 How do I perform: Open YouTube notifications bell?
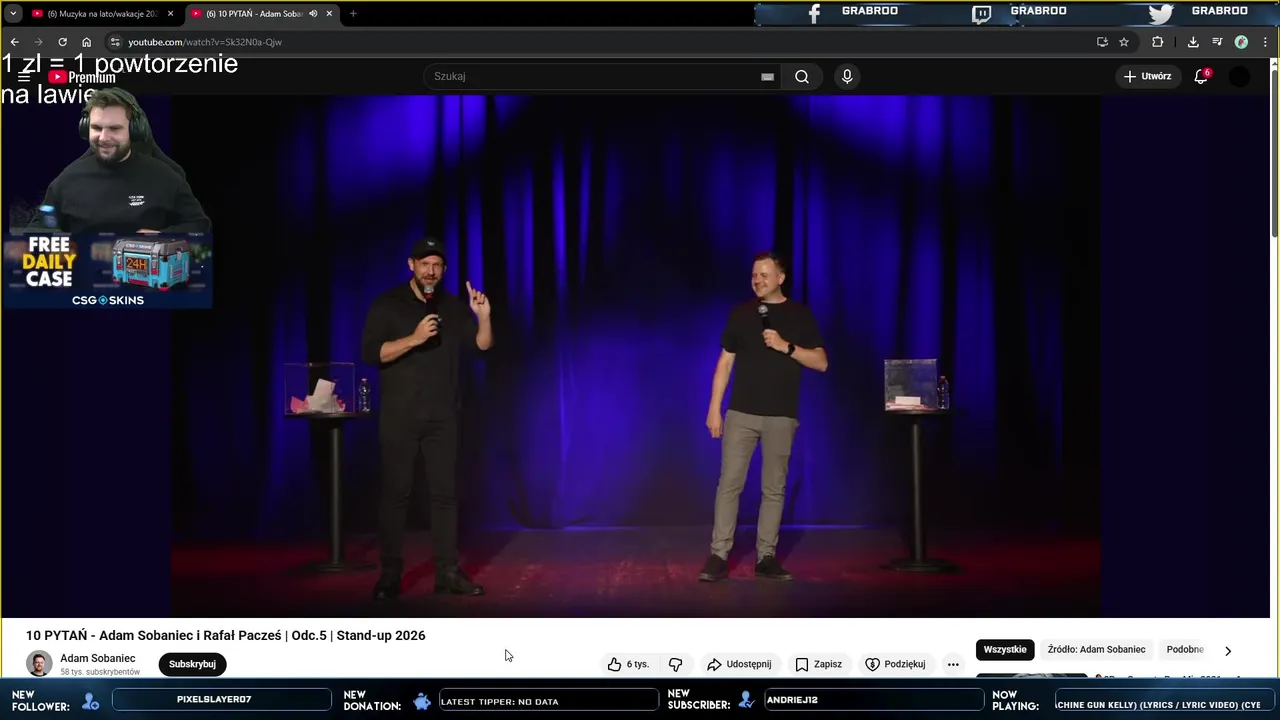point(1202,76)
